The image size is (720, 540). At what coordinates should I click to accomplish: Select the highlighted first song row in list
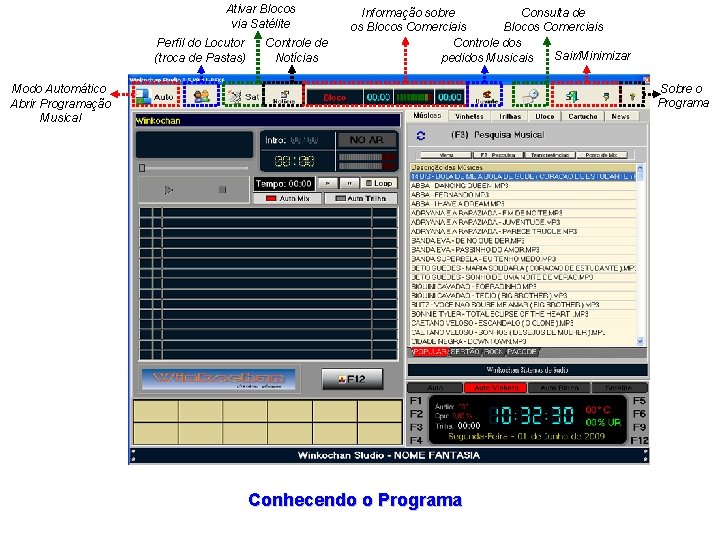click(523, 176)
